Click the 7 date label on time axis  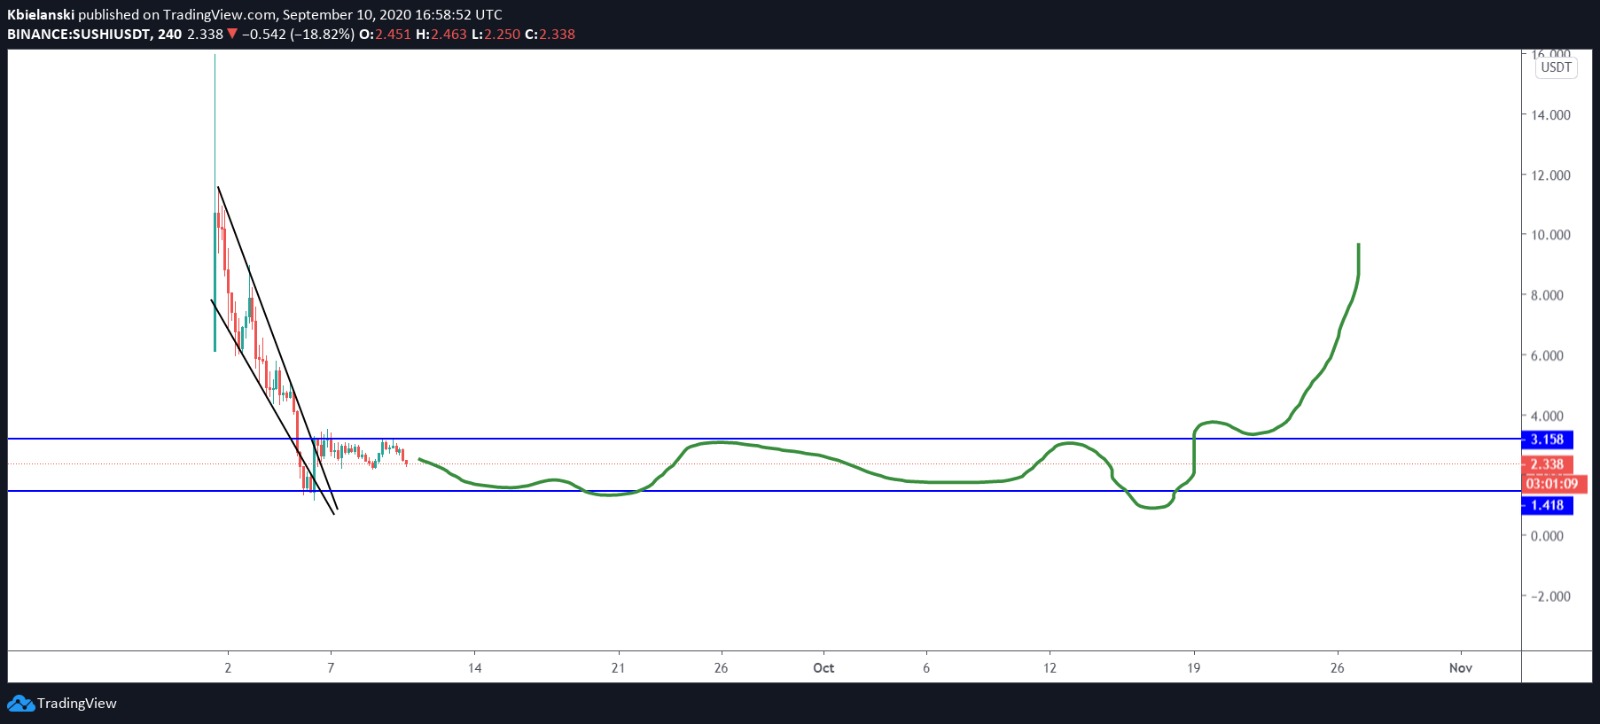[x=331, y=668]
